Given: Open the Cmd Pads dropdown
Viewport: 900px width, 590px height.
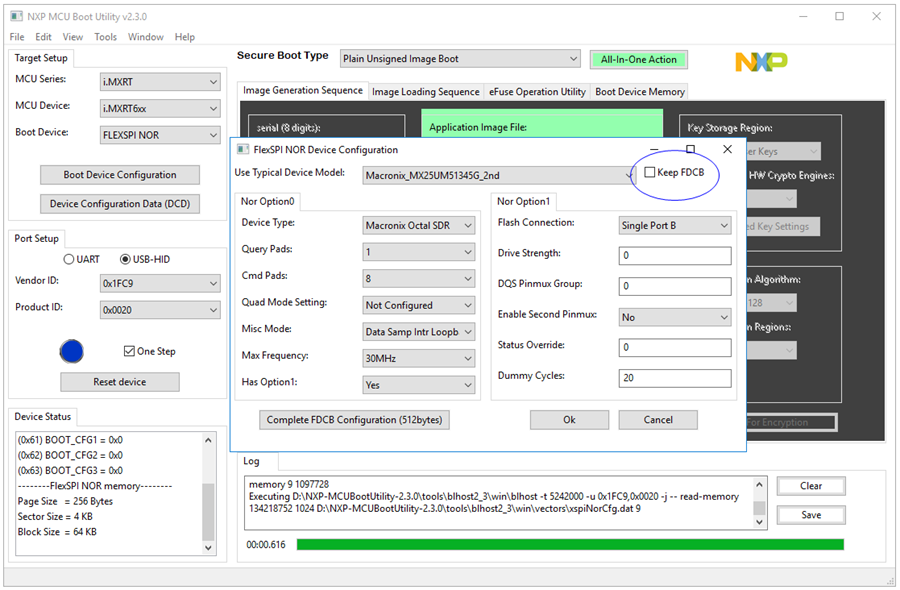Looking at the screenshot, I should point(418,278).
